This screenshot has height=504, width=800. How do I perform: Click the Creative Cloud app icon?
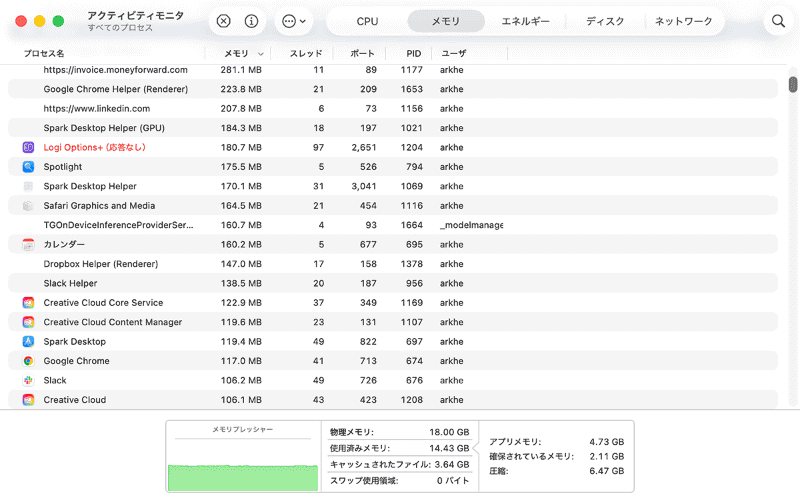[28, 399]
